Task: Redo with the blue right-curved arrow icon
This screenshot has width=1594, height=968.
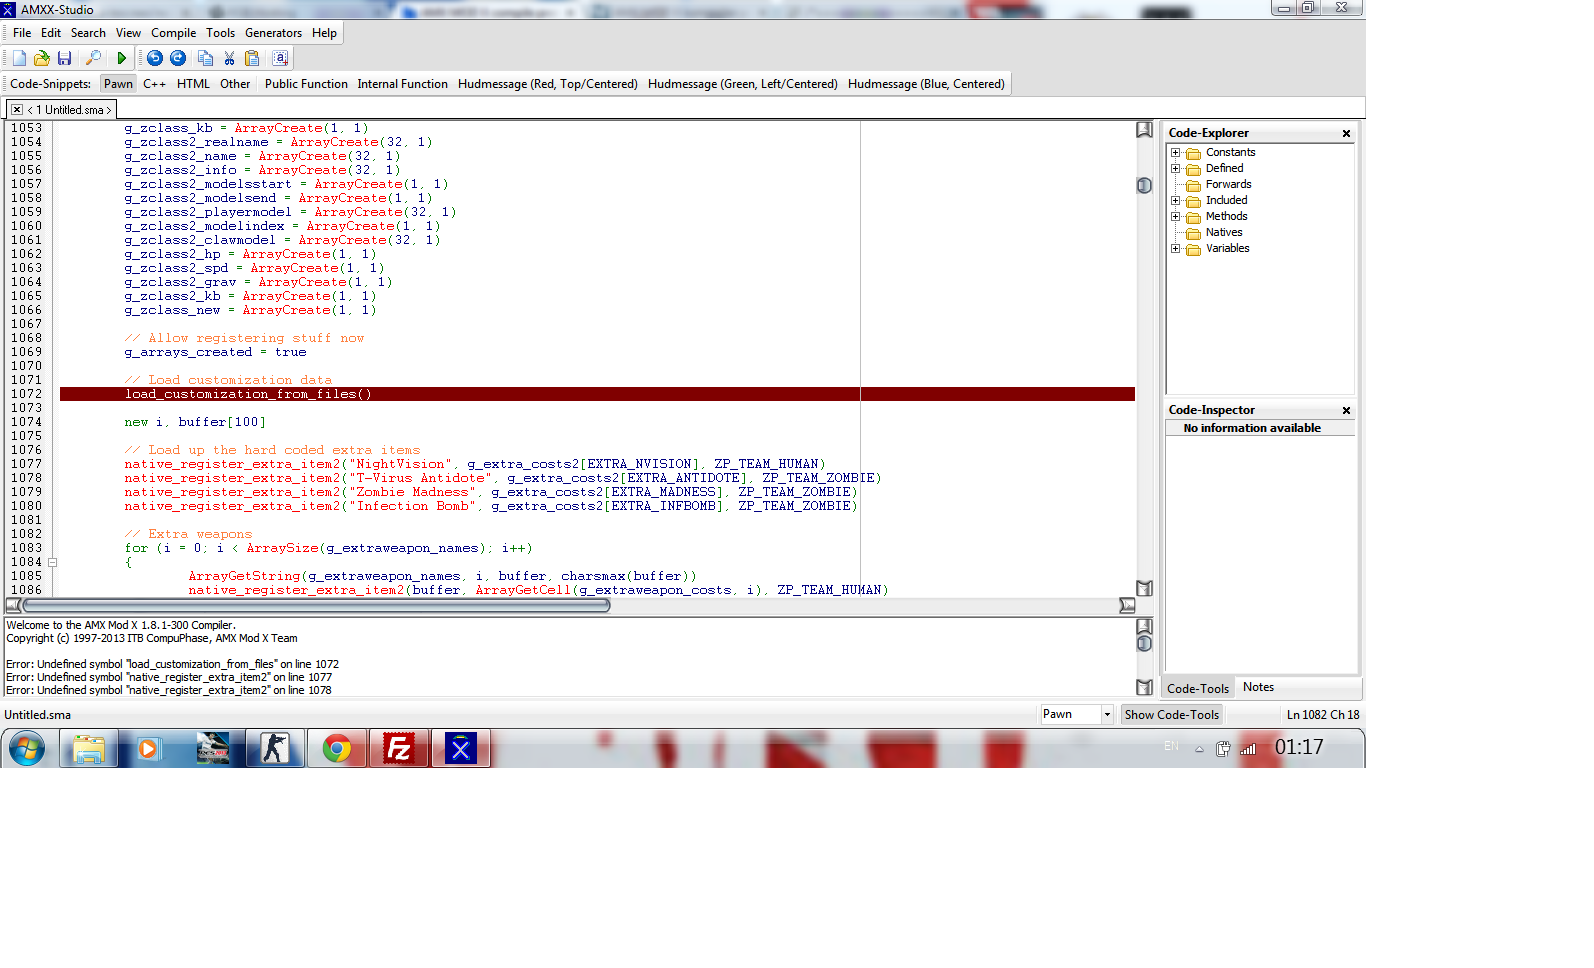Action: (178, 58)
